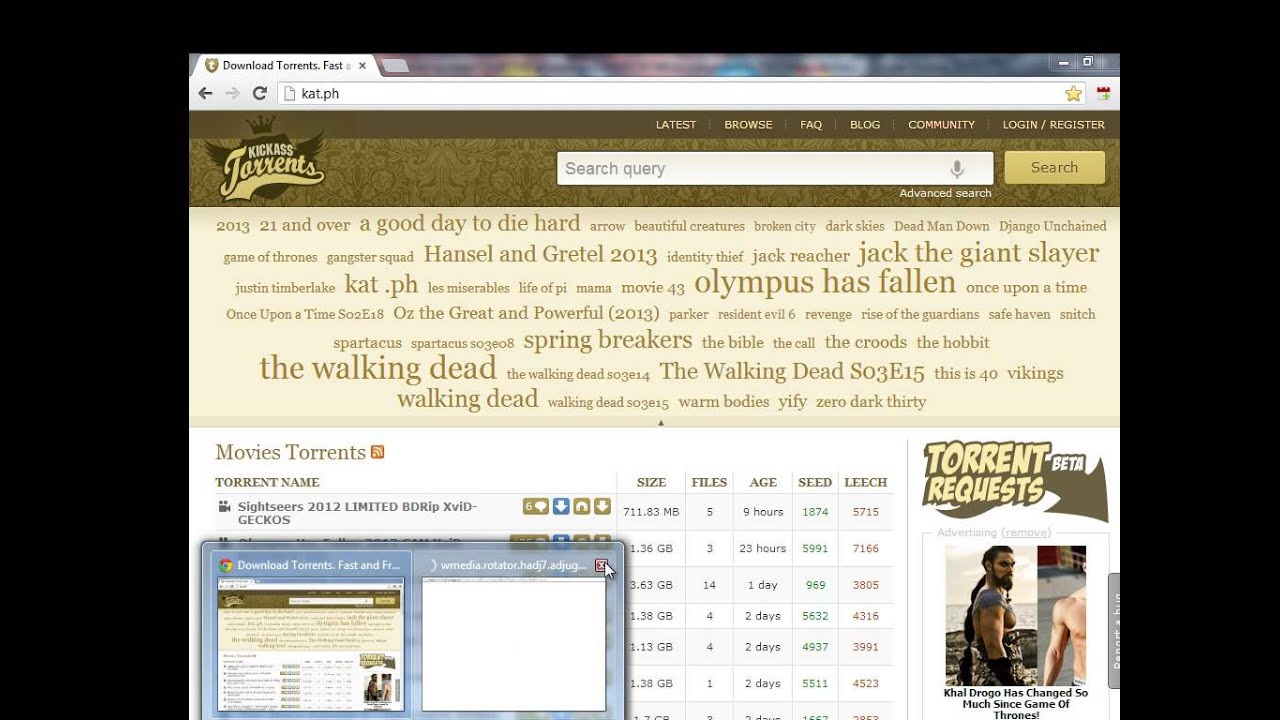The width and height of the screenshot is (1280, 720).
Task: Click 'the walking dead' large tag
Action: [x=378, y=369]
